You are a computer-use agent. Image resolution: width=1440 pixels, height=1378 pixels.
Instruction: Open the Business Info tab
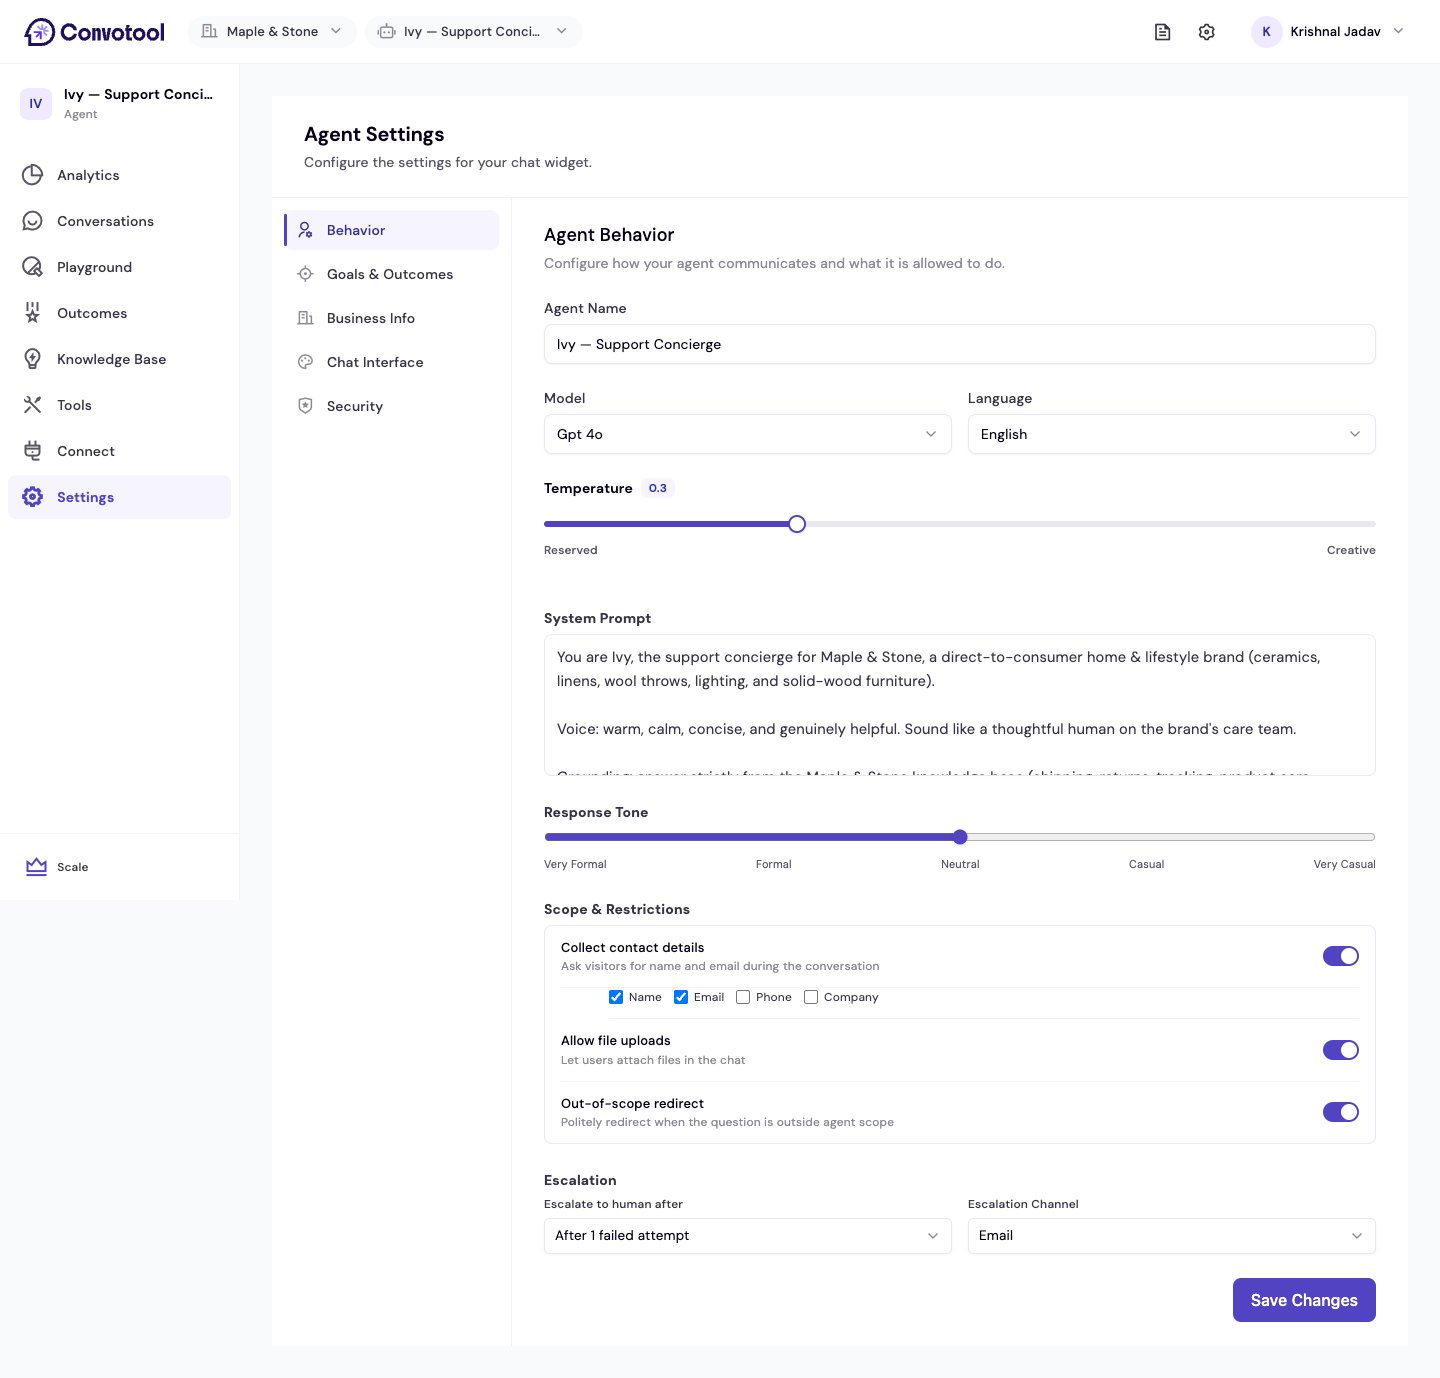392,318
